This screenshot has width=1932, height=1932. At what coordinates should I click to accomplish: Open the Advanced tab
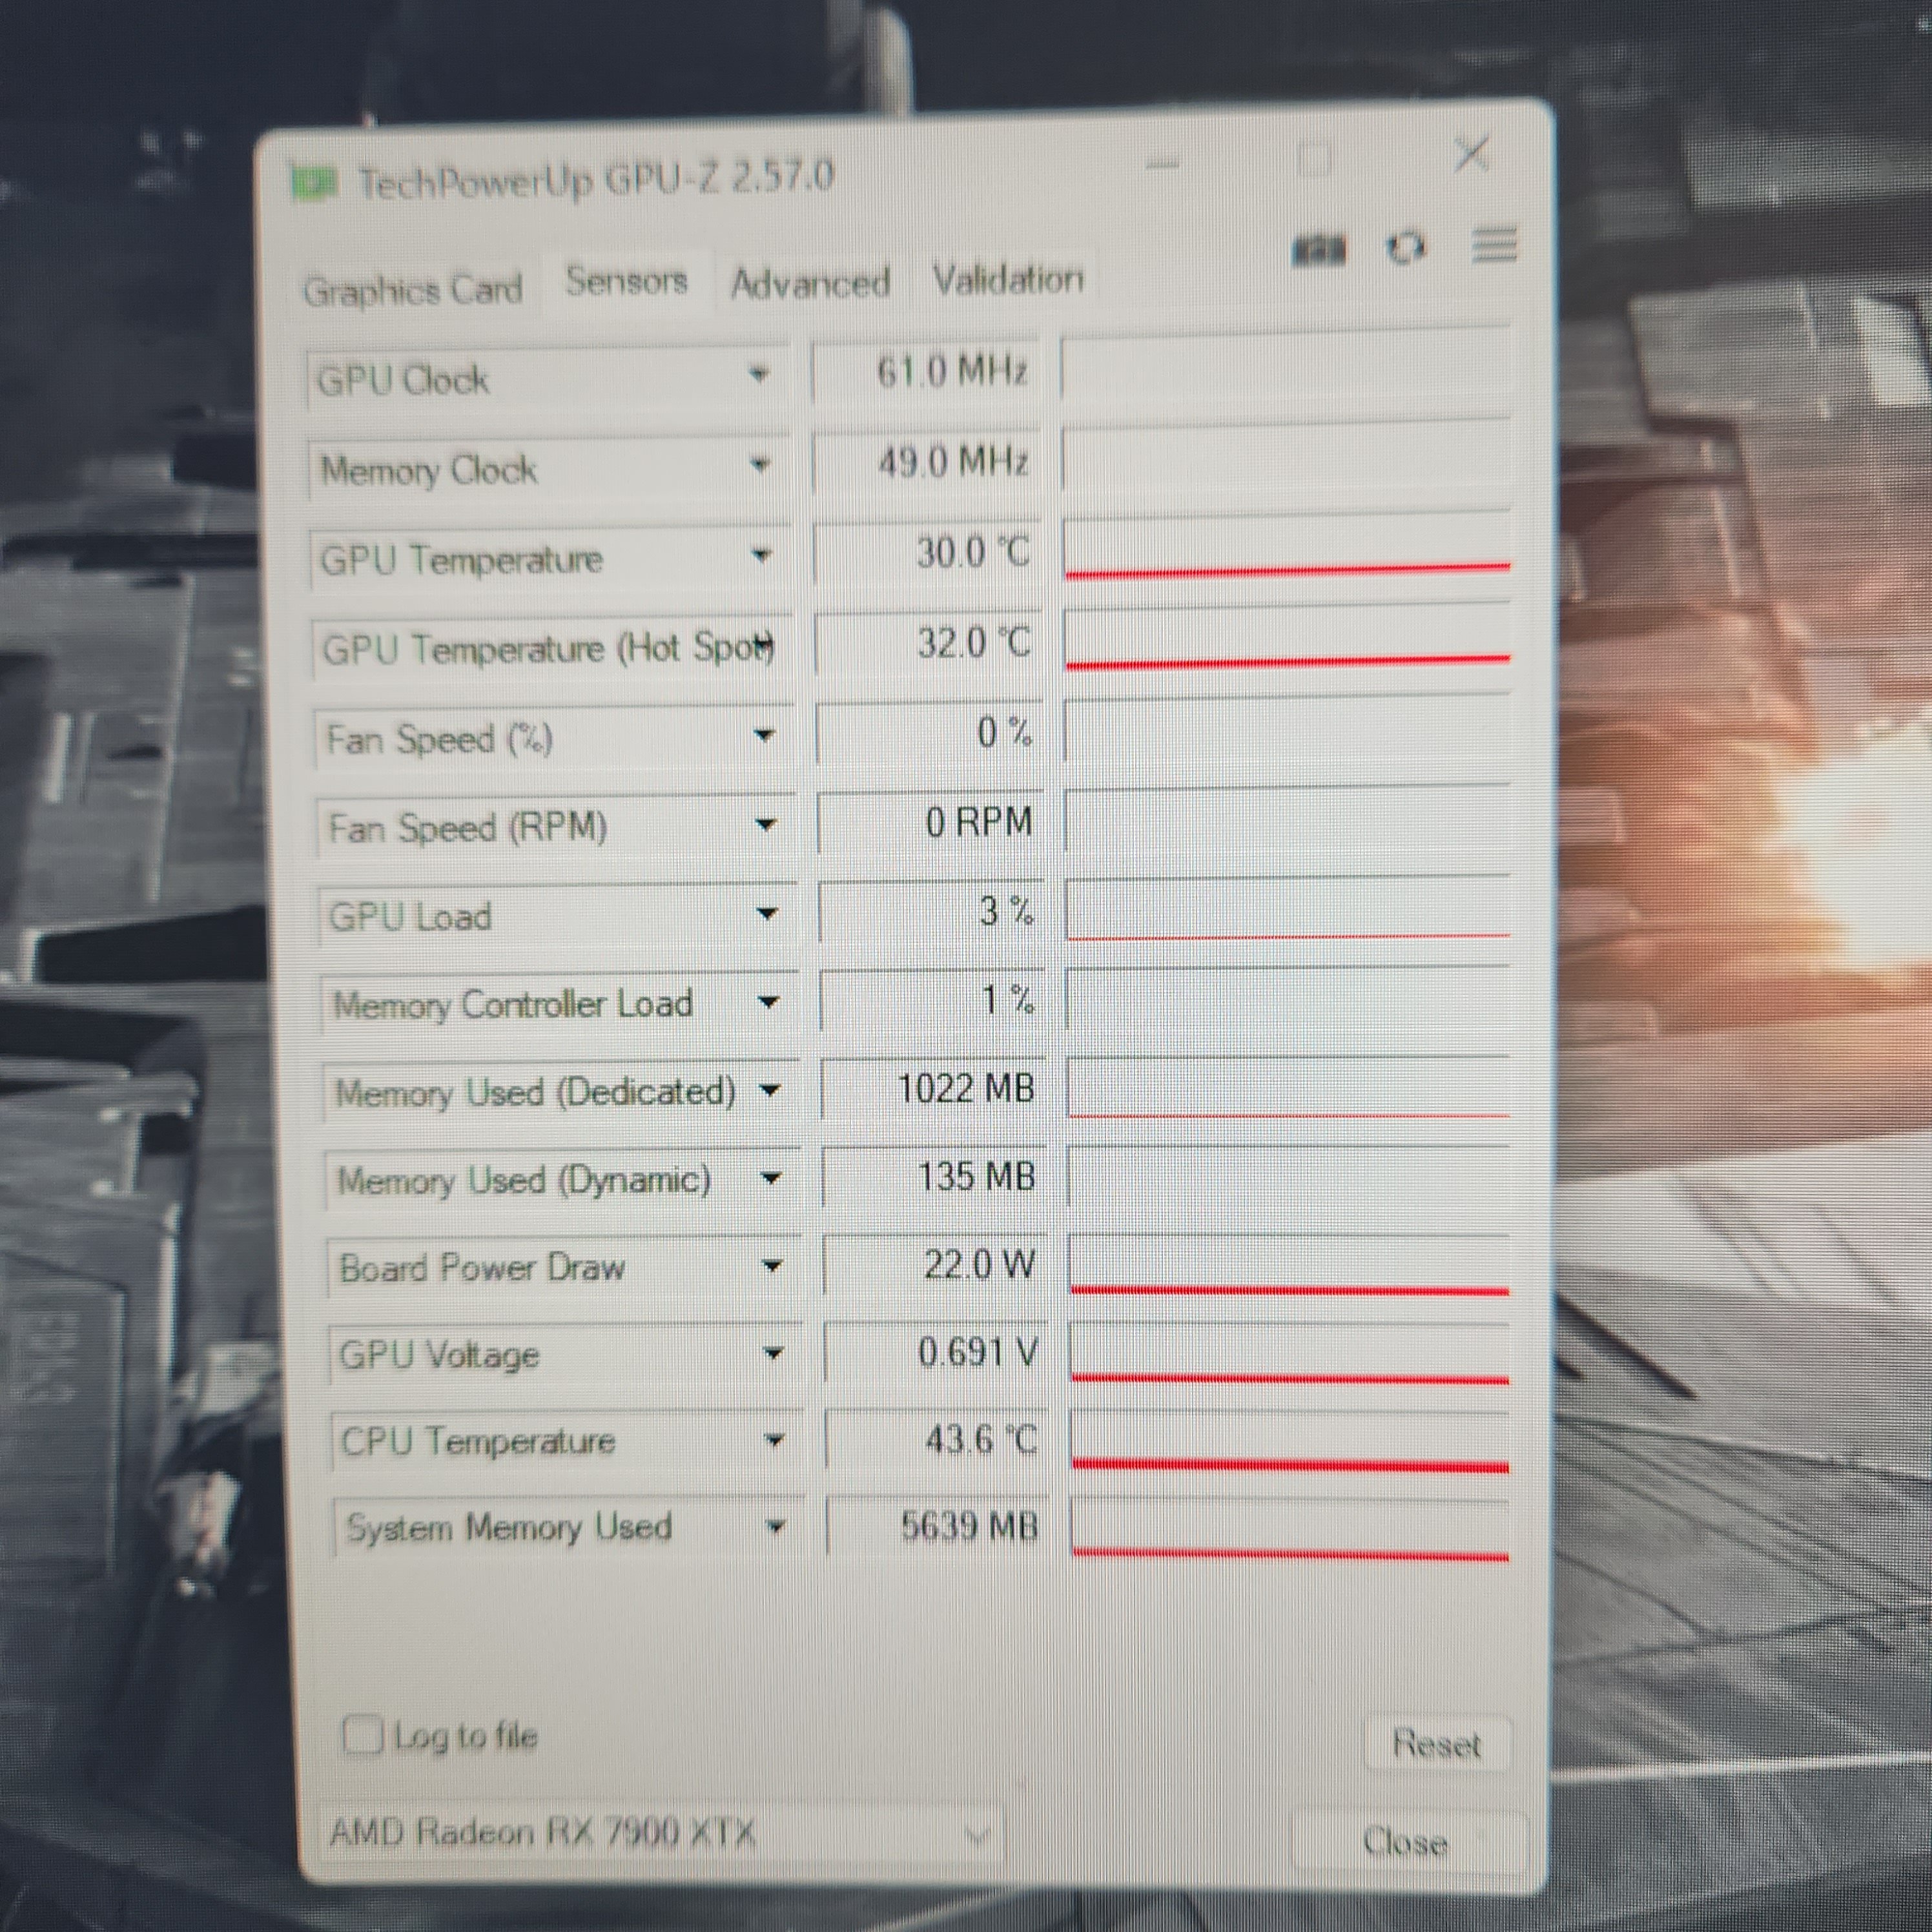pyautogui.click(x=810, y=284)
